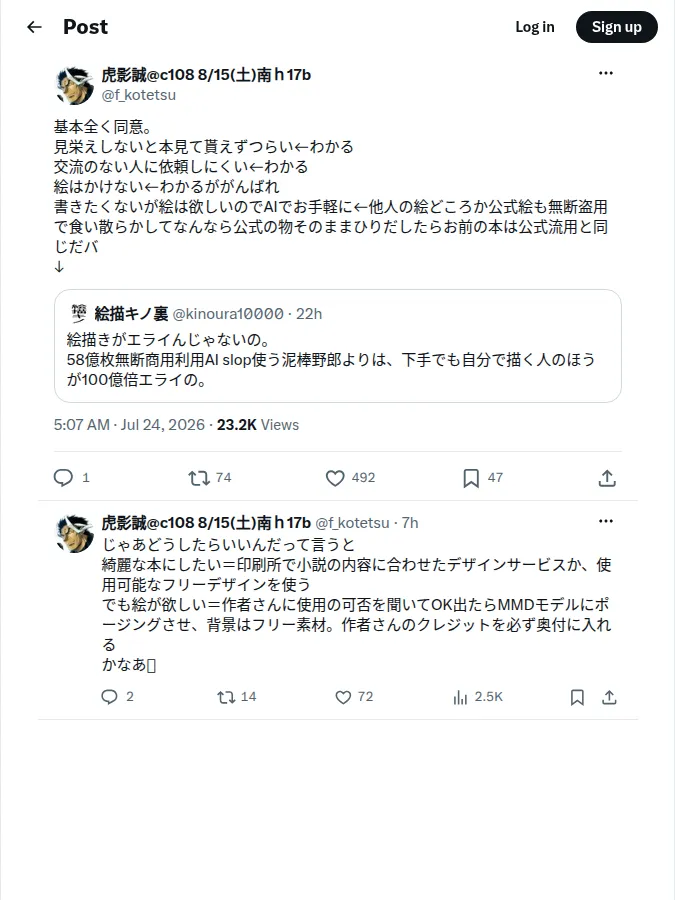The width and height of the screenshot is (675, 900).
Task: Reply to the second post with 2 replies
Action: tap(109, 697)
